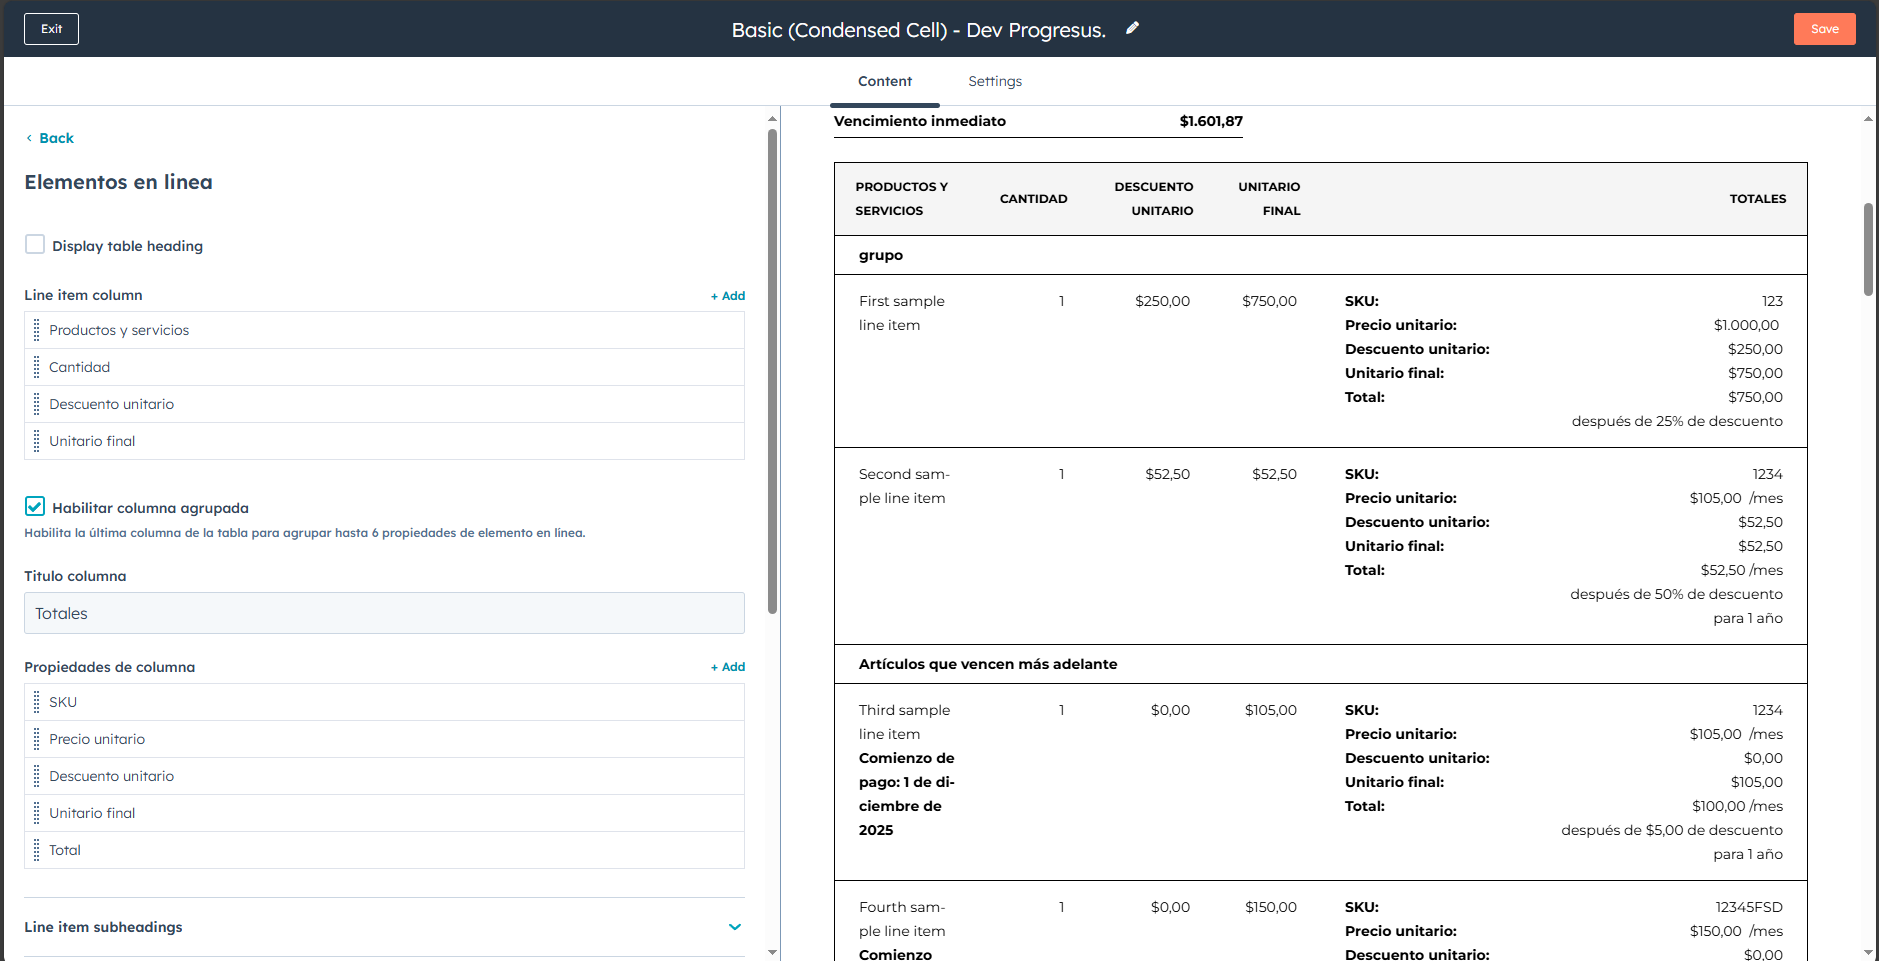Click Fourth sample line item name
The width and height of the screenshot is (1879, 961).
(902, 919)
